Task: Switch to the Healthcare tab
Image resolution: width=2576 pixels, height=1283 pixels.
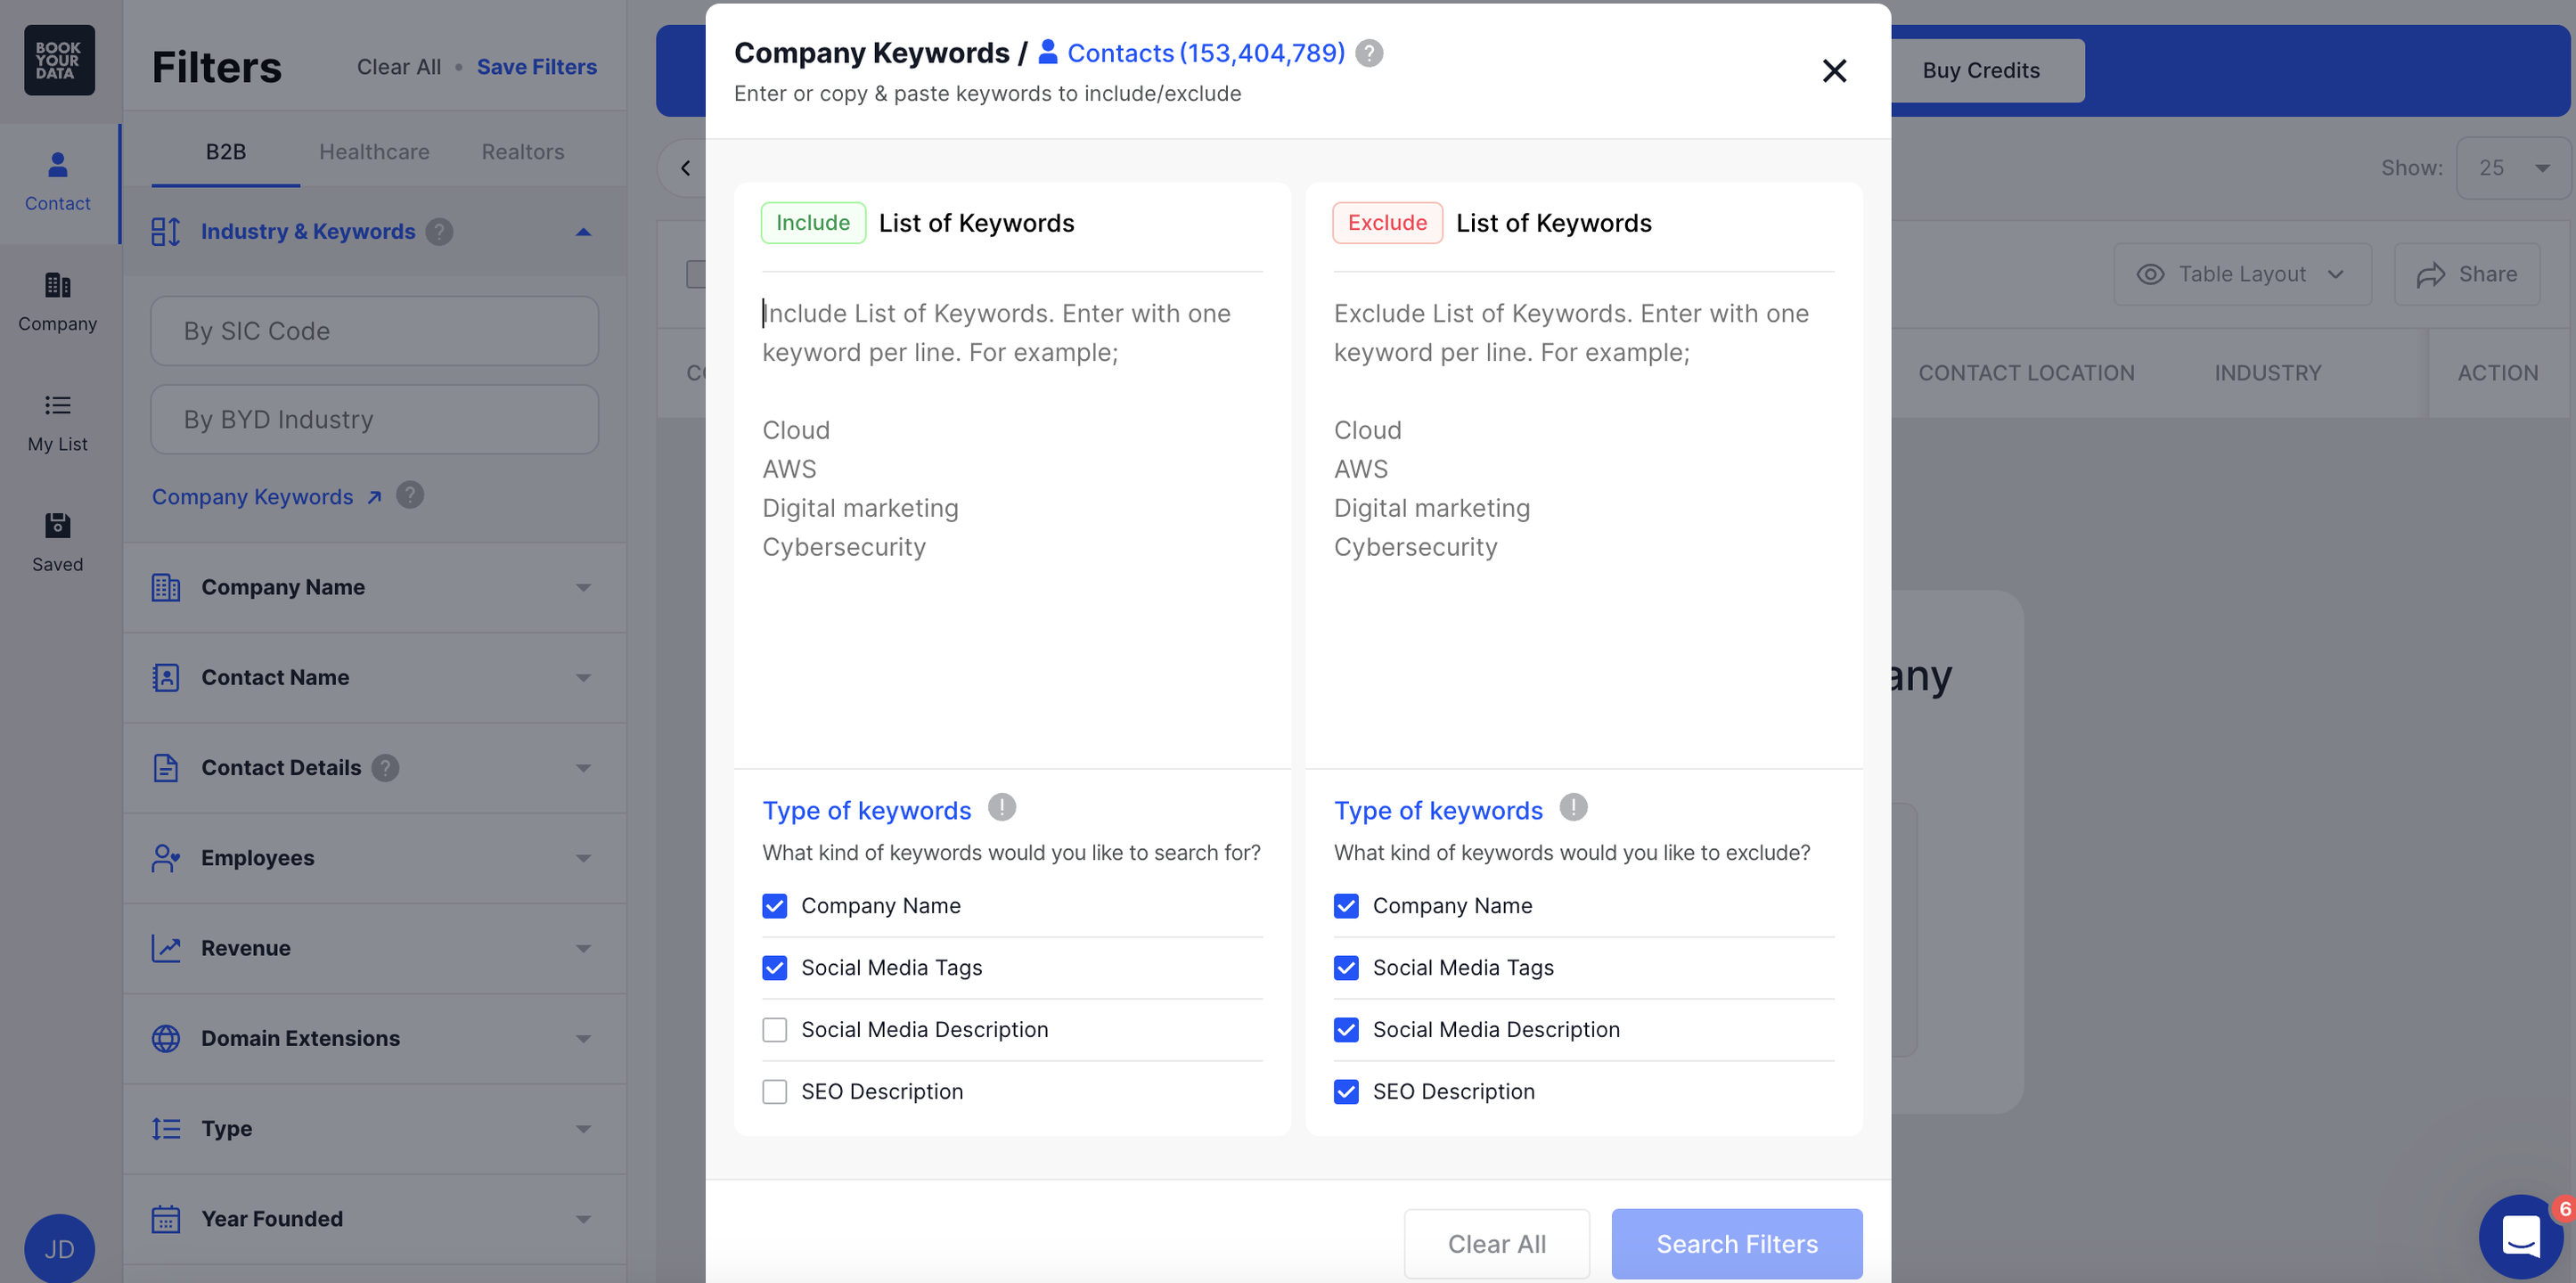Action: (x=374, y=152)
